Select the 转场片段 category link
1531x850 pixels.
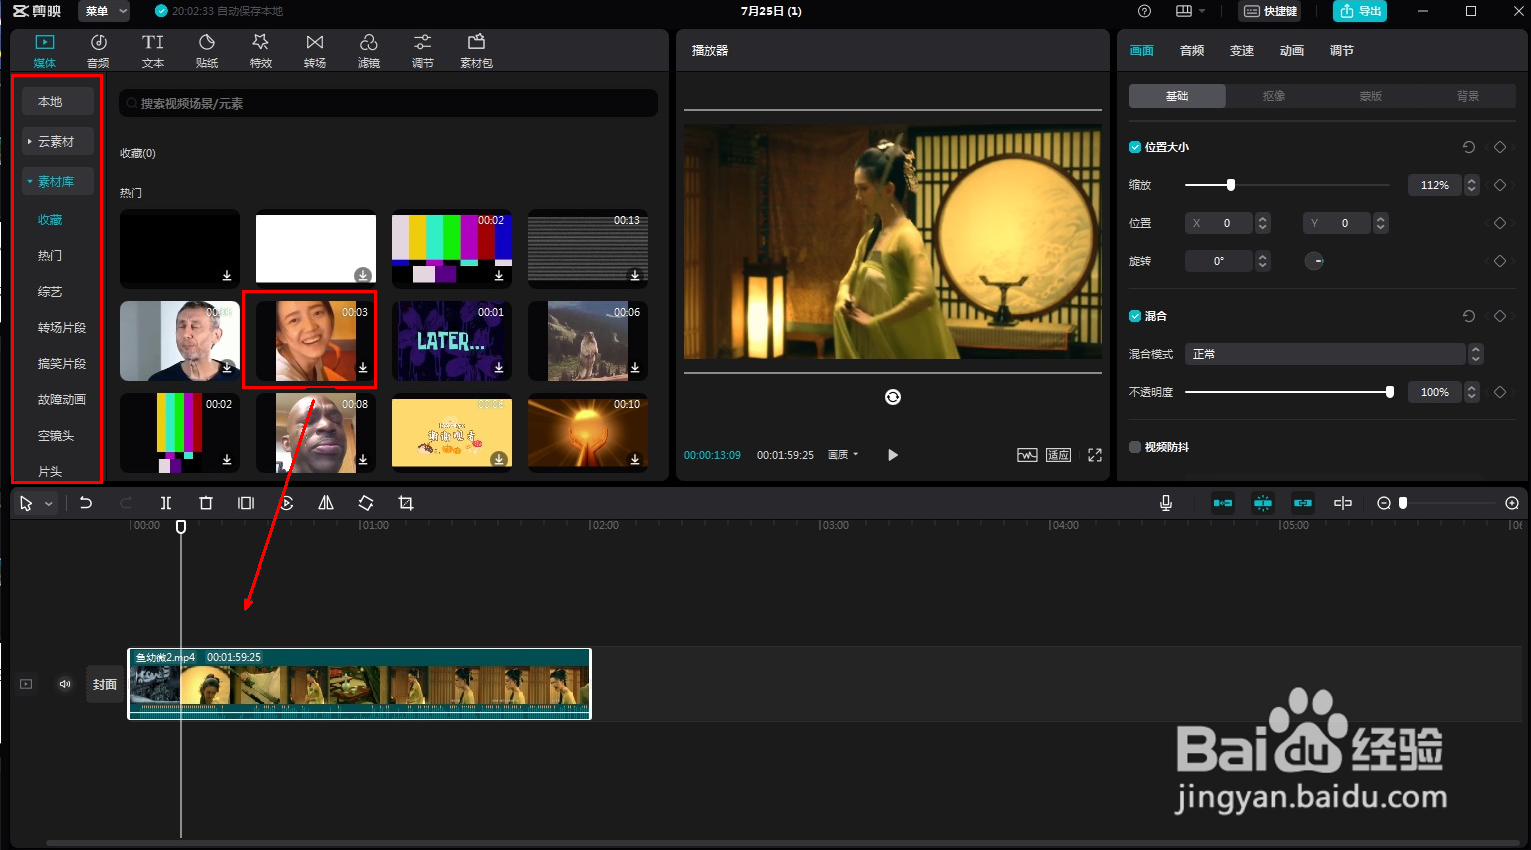(62, 328)
